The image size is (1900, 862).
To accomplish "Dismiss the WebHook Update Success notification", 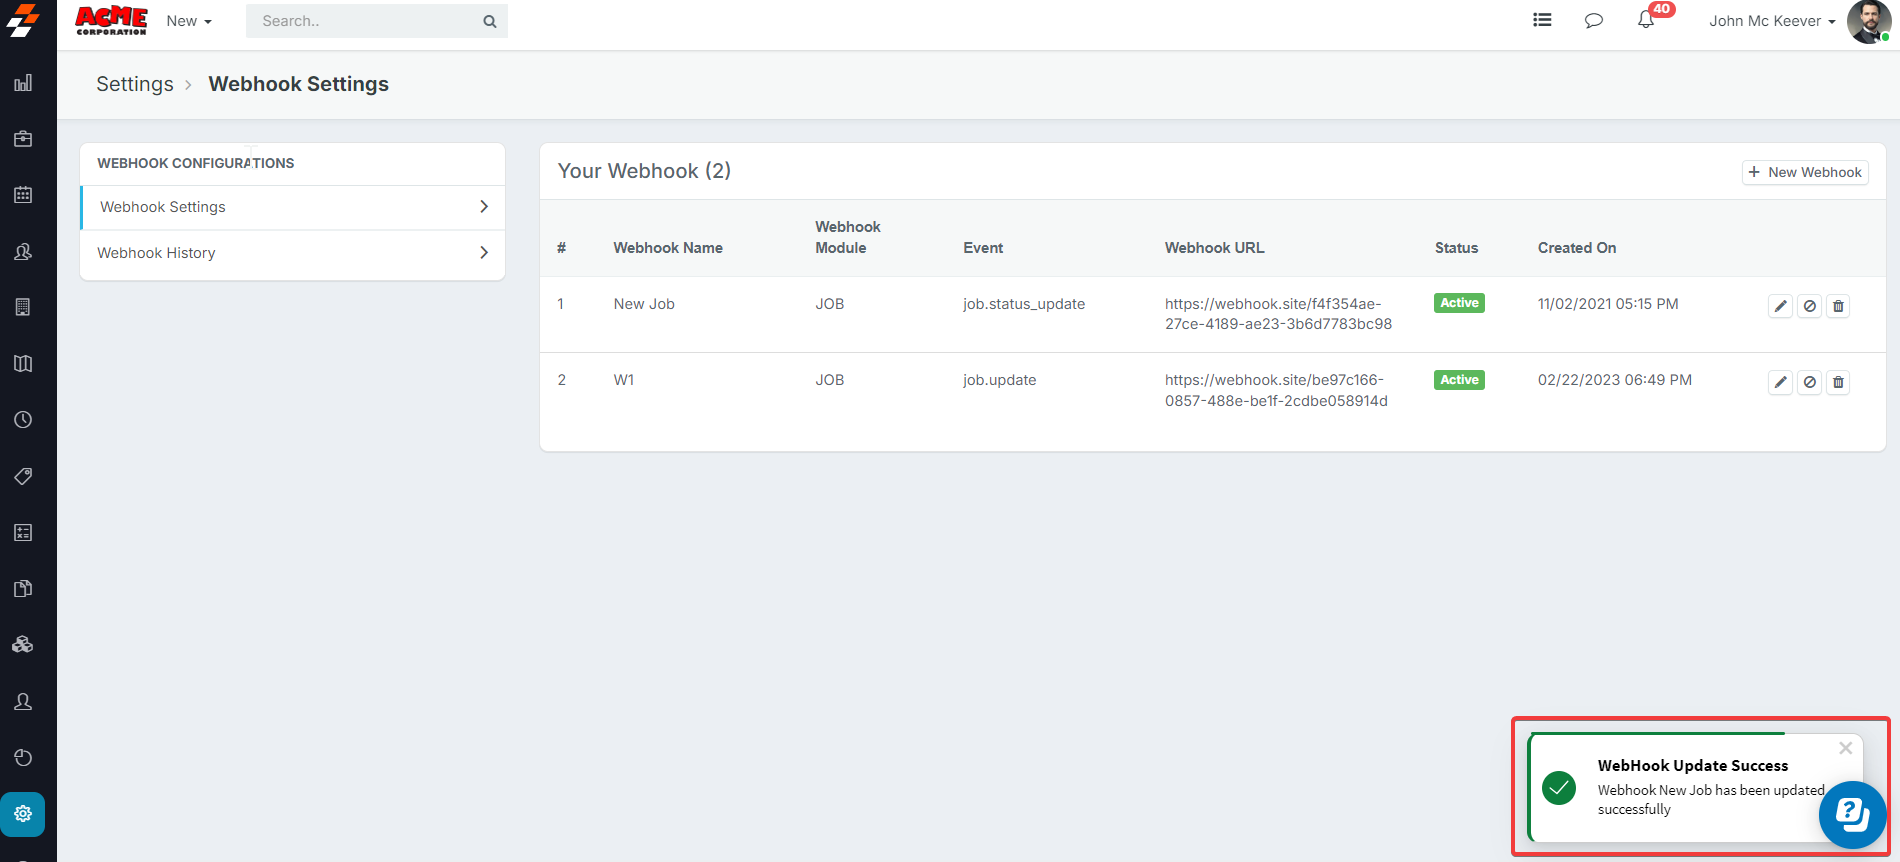I will coord(1845,748).
